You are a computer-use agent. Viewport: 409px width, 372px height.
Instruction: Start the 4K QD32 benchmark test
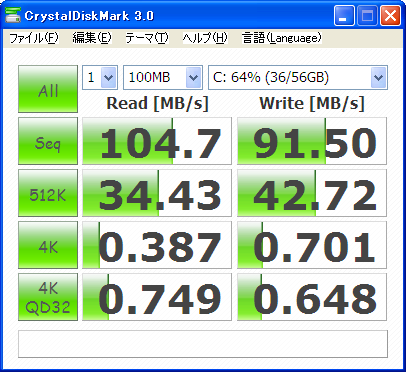[x=48, y=297]
